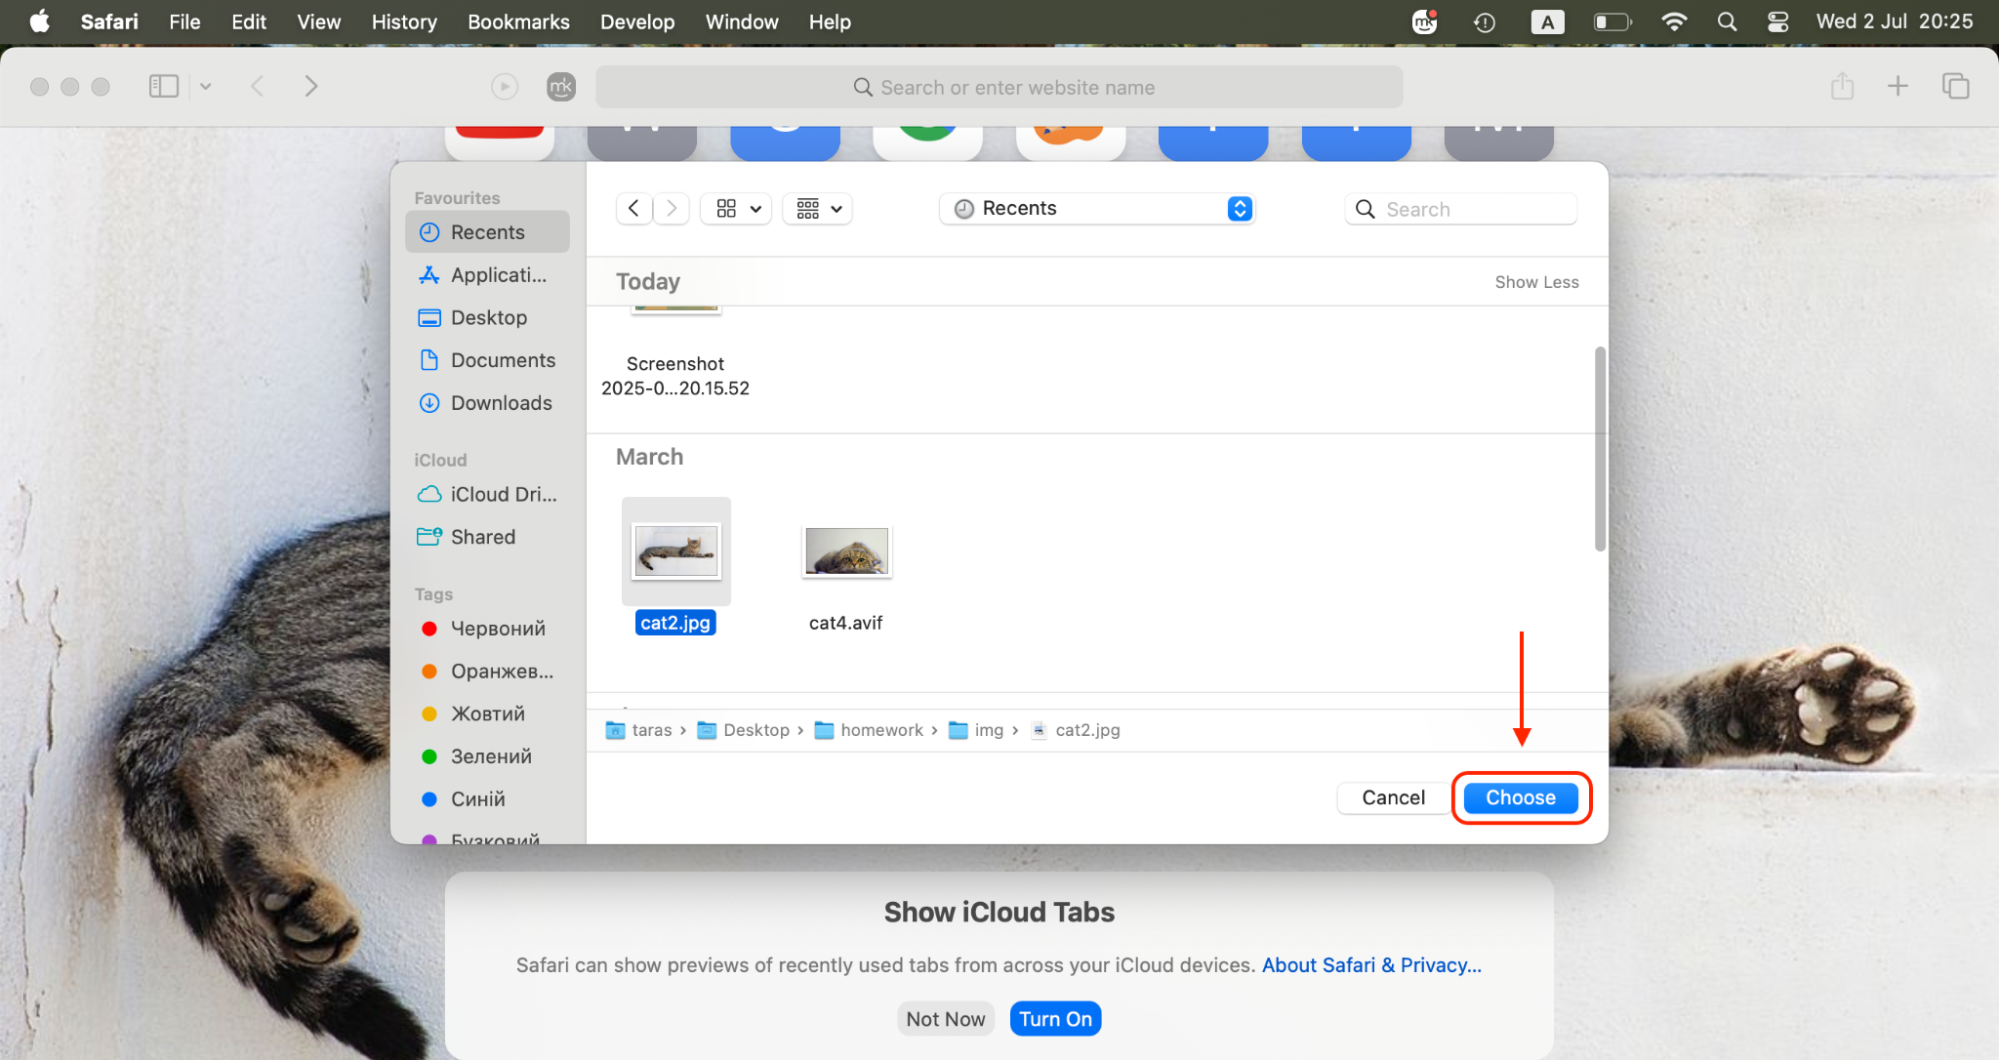Open the item grouping dropdown
This screenshot has width=1999, height=1061.
(x=817, y=208)
